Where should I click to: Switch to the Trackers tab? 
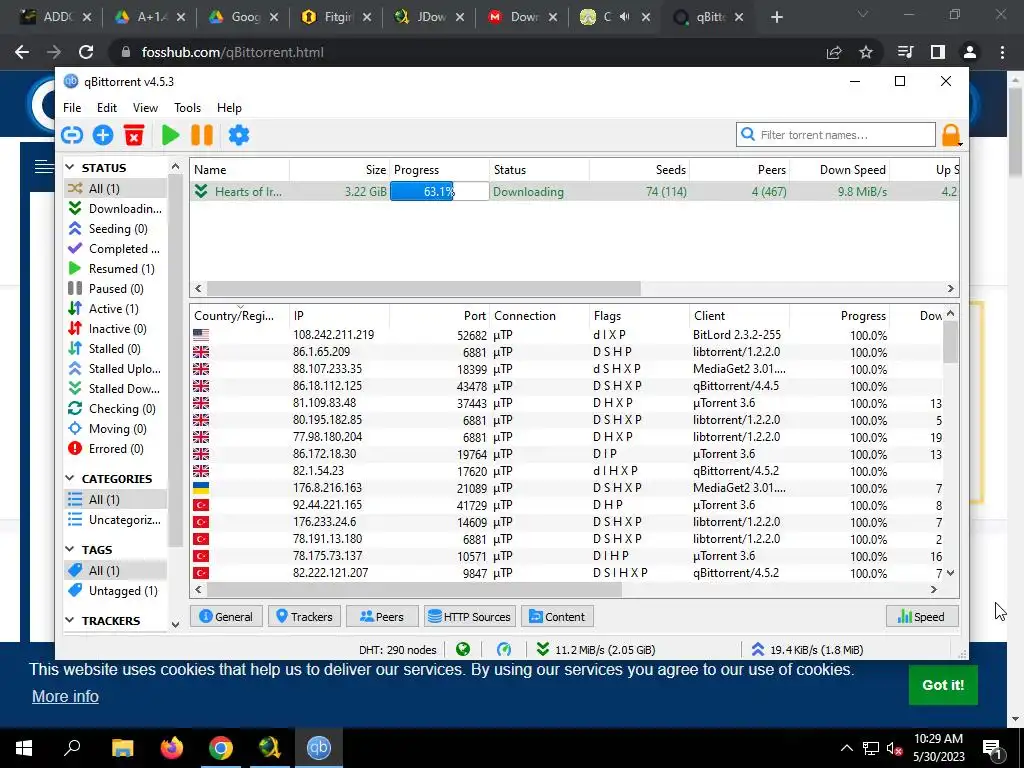304,616
